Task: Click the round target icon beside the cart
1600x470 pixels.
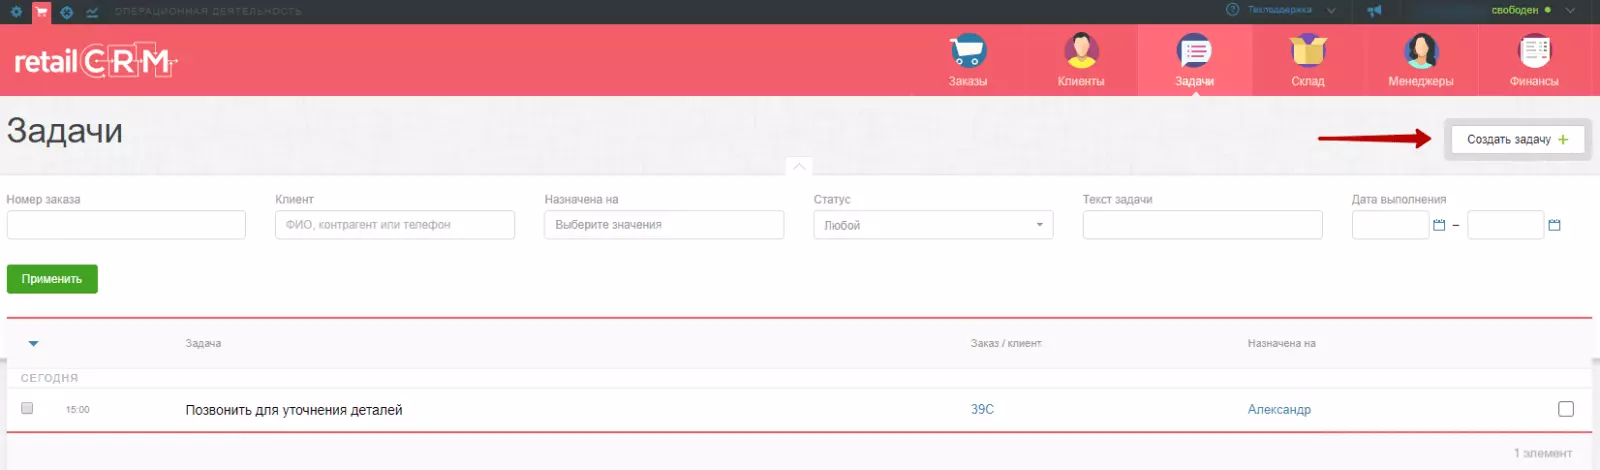Action: click(x=67, y=12)
